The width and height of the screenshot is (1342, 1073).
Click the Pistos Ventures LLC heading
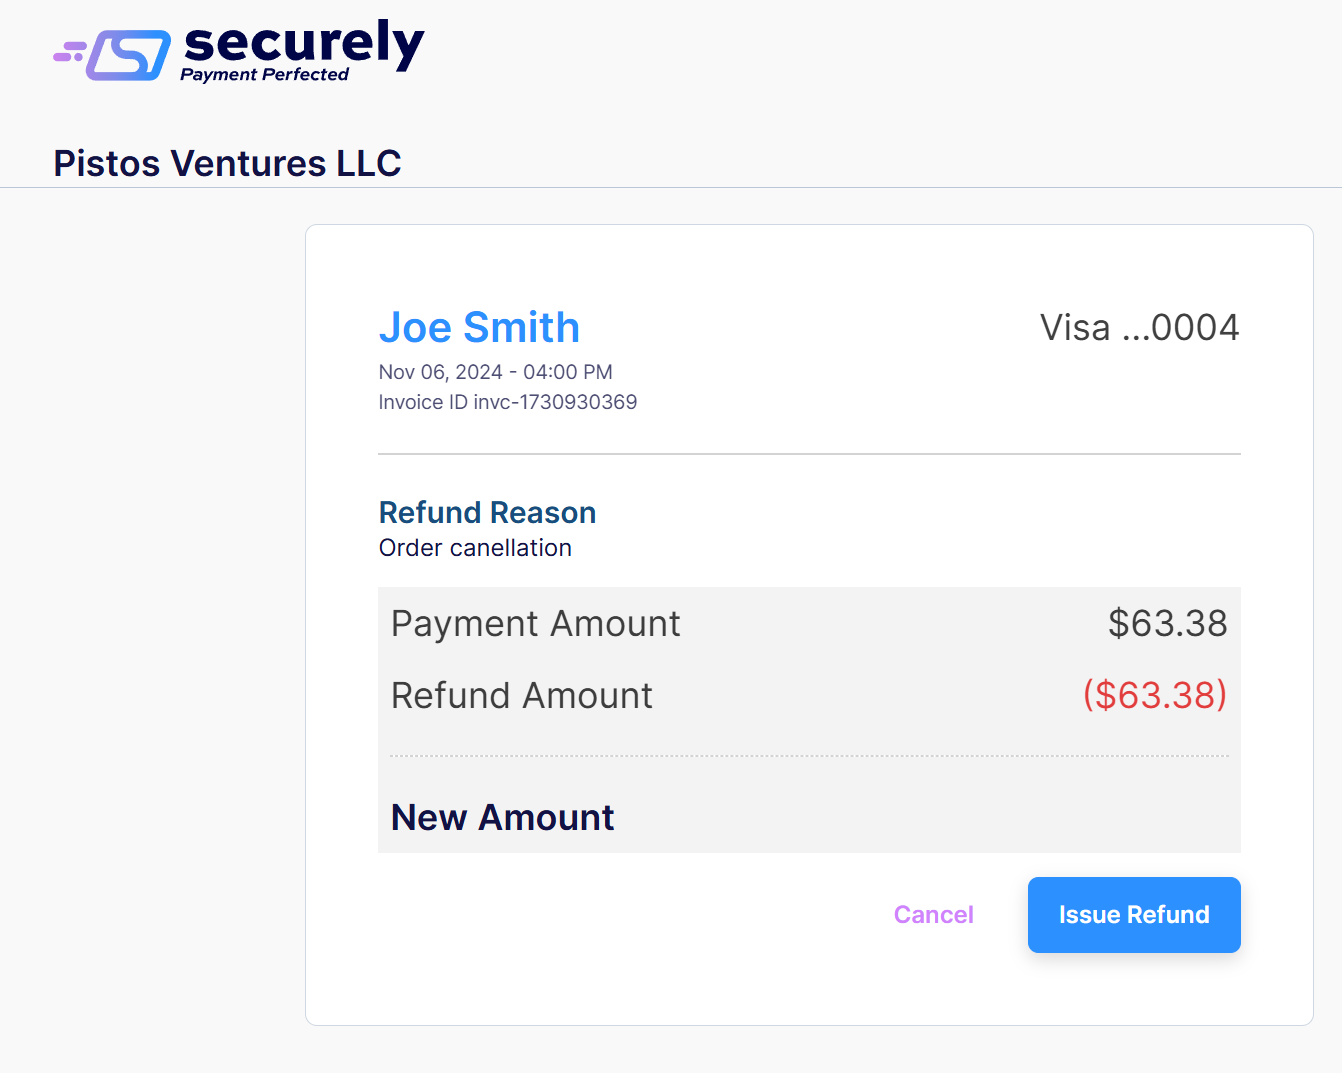227,163
